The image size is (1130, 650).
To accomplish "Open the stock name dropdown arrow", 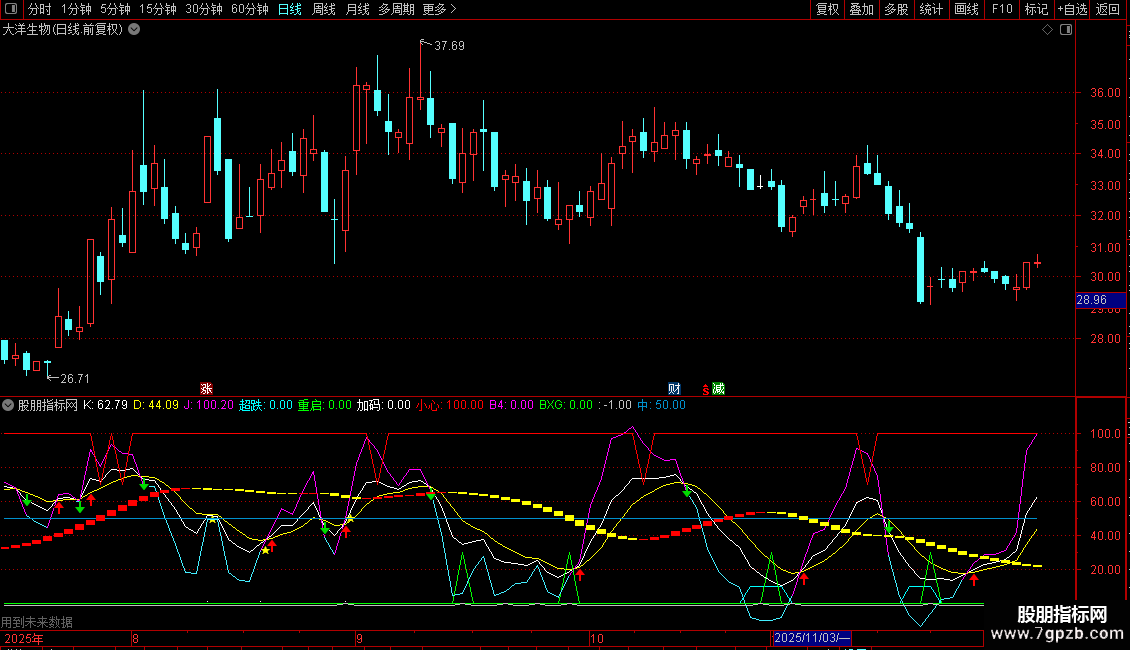I will (x=134, y=30).
